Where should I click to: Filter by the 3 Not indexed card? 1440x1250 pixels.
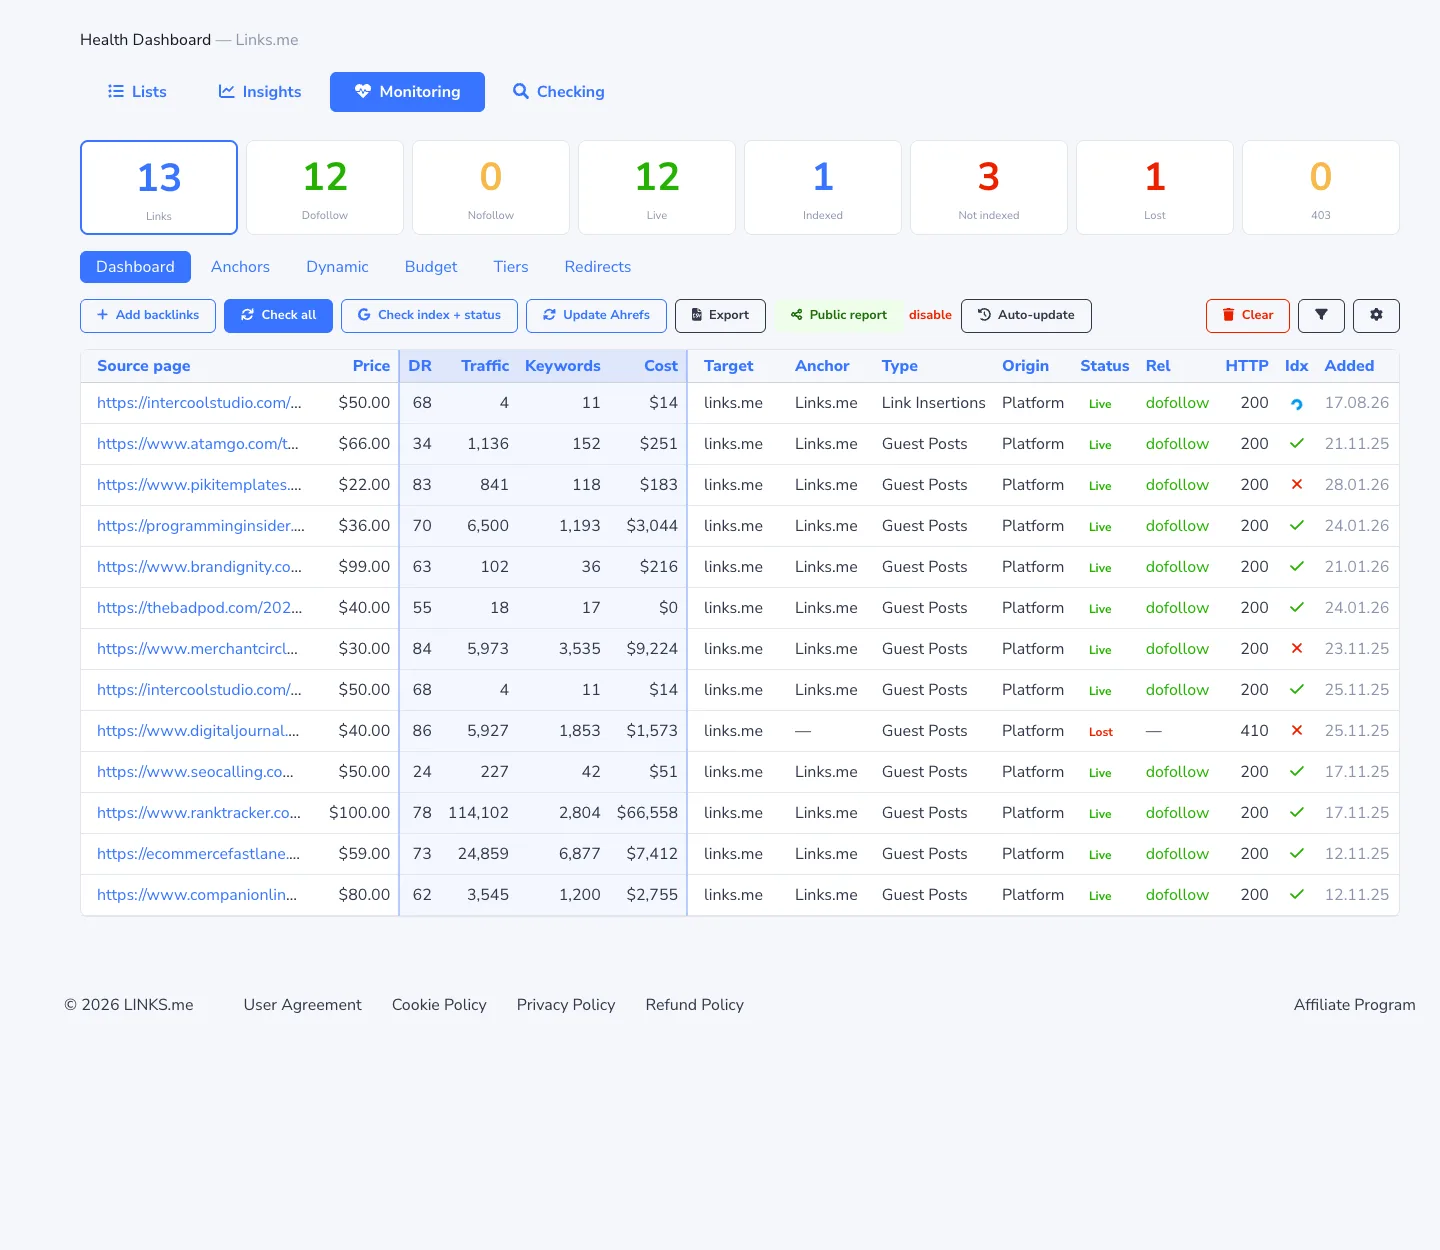click(989, 187)
